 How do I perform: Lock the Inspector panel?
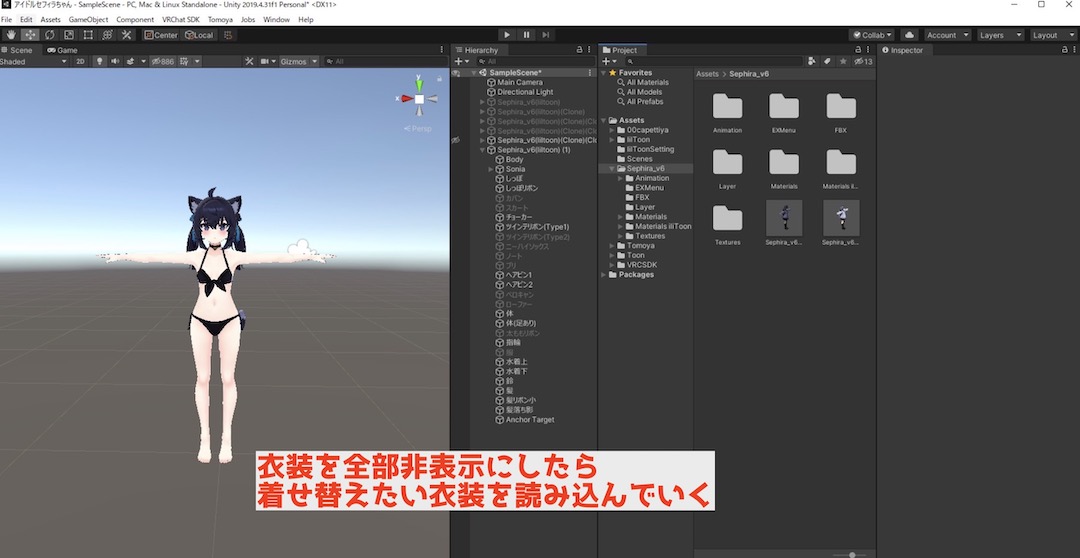click(x=1064, y=50)
